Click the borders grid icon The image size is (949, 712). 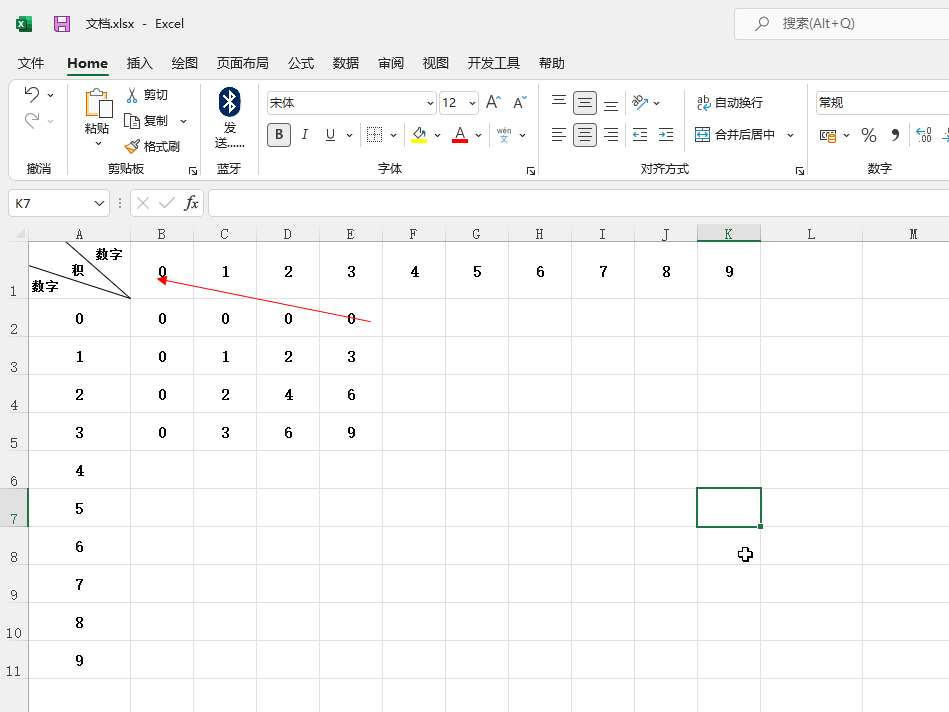point(375,134)
